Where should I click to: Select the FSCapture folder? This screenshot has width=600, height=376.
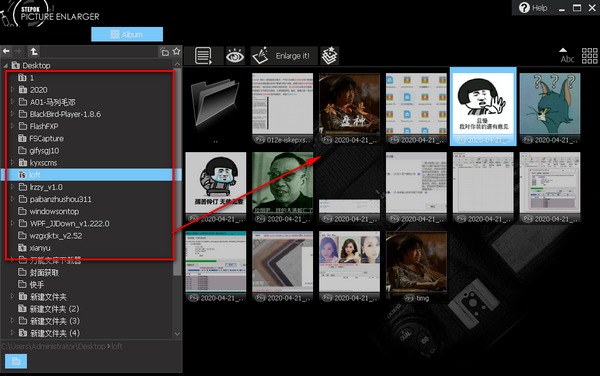pyautogui.click(x=47, y=138)
